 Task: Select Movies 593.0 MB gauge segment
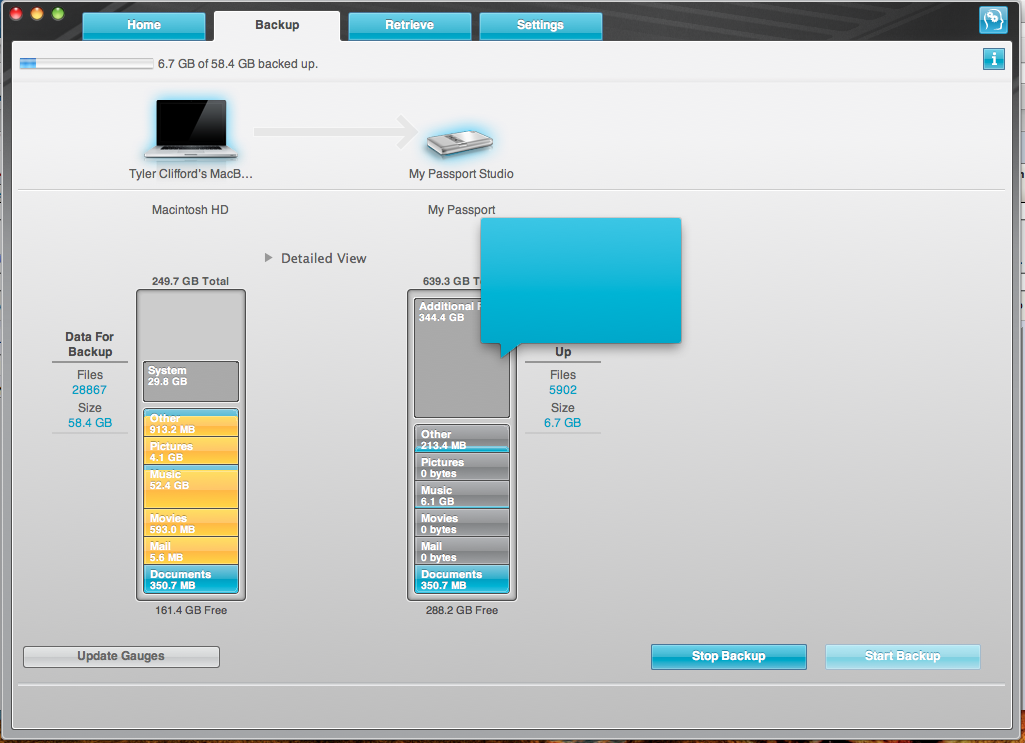pyautogui.click(x=191, y=523)
